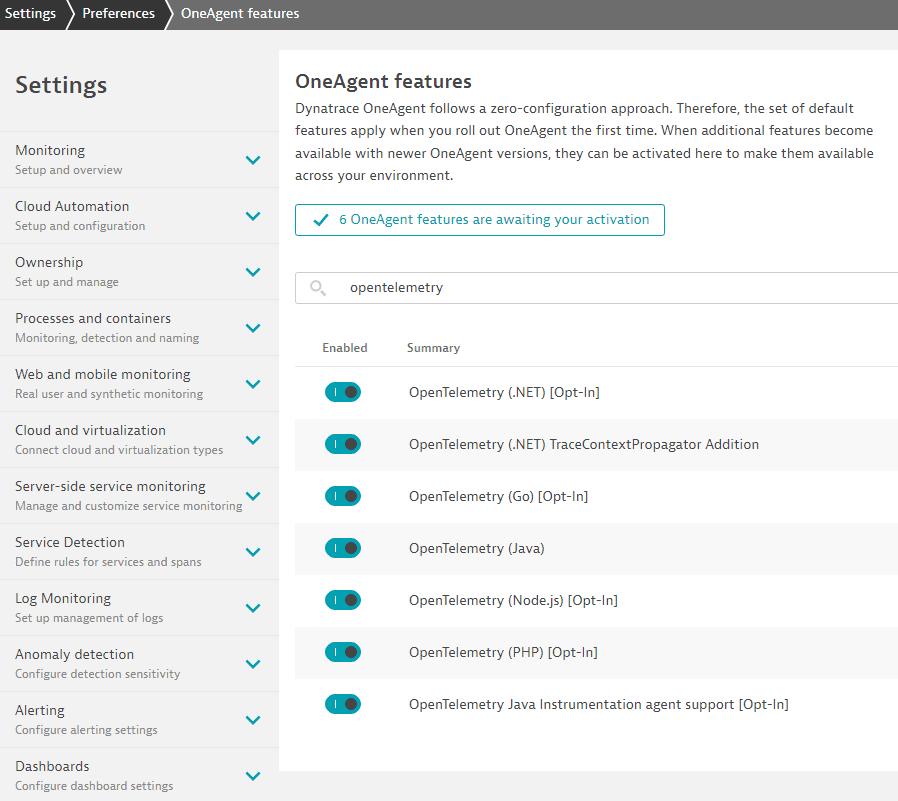Expand Server-side service monitoring chevron

pos(253,496)
